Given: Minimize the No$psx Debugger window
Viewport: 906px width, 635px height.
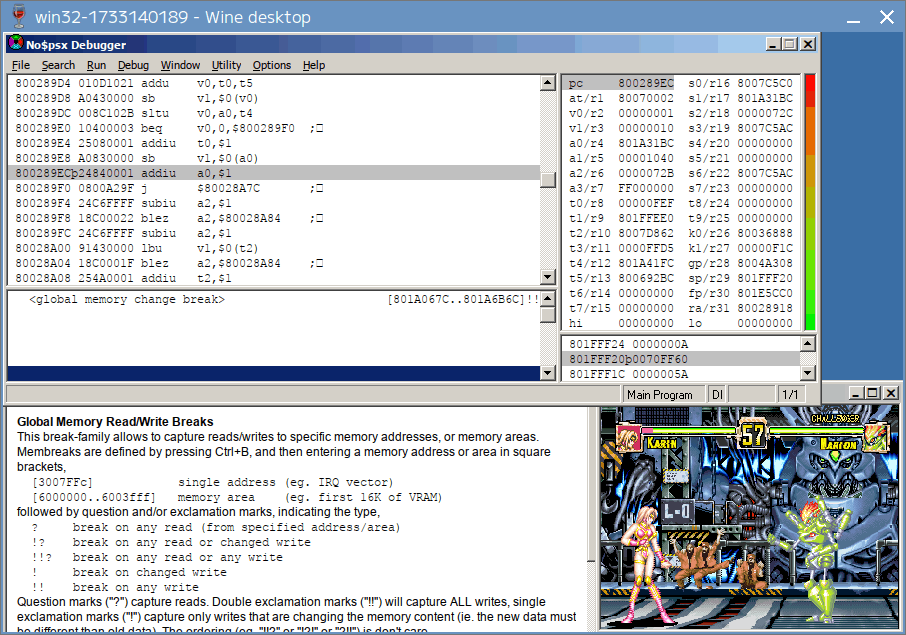Looking at the screenshot, I should 773,44.
